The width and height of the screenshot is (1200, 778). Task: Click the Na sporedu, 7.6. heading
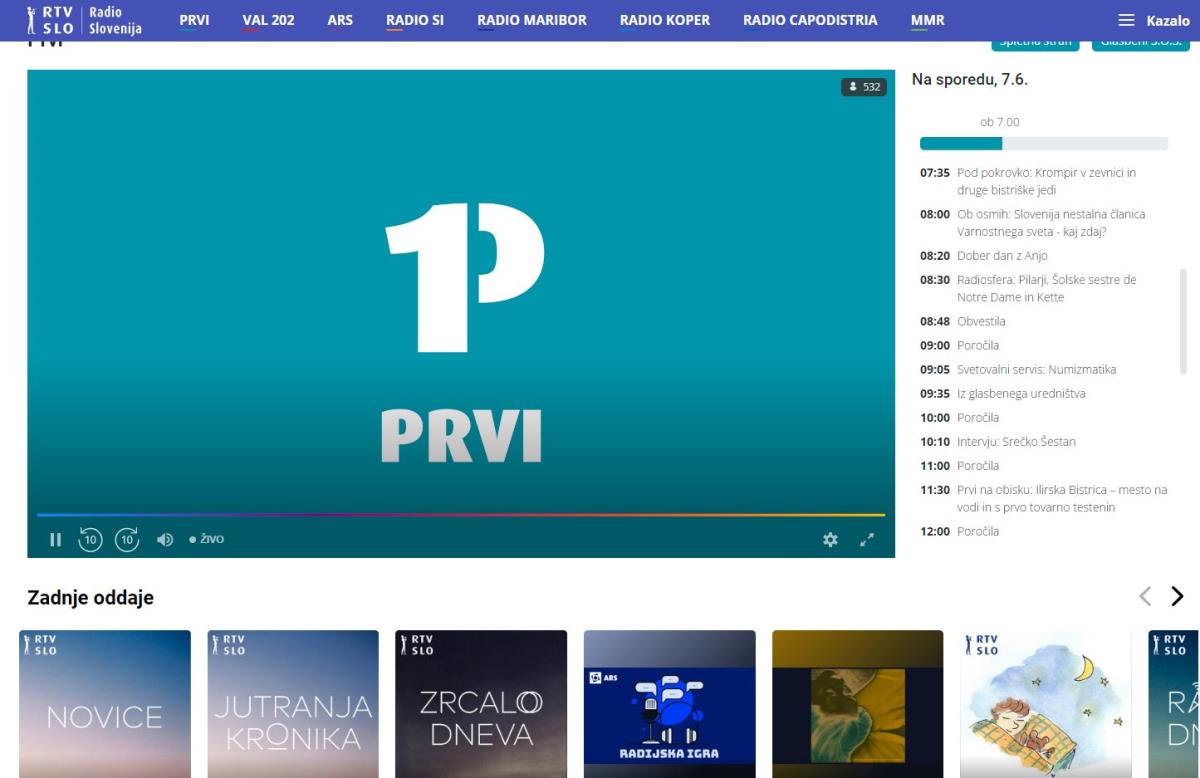click(x=970, y=80)
